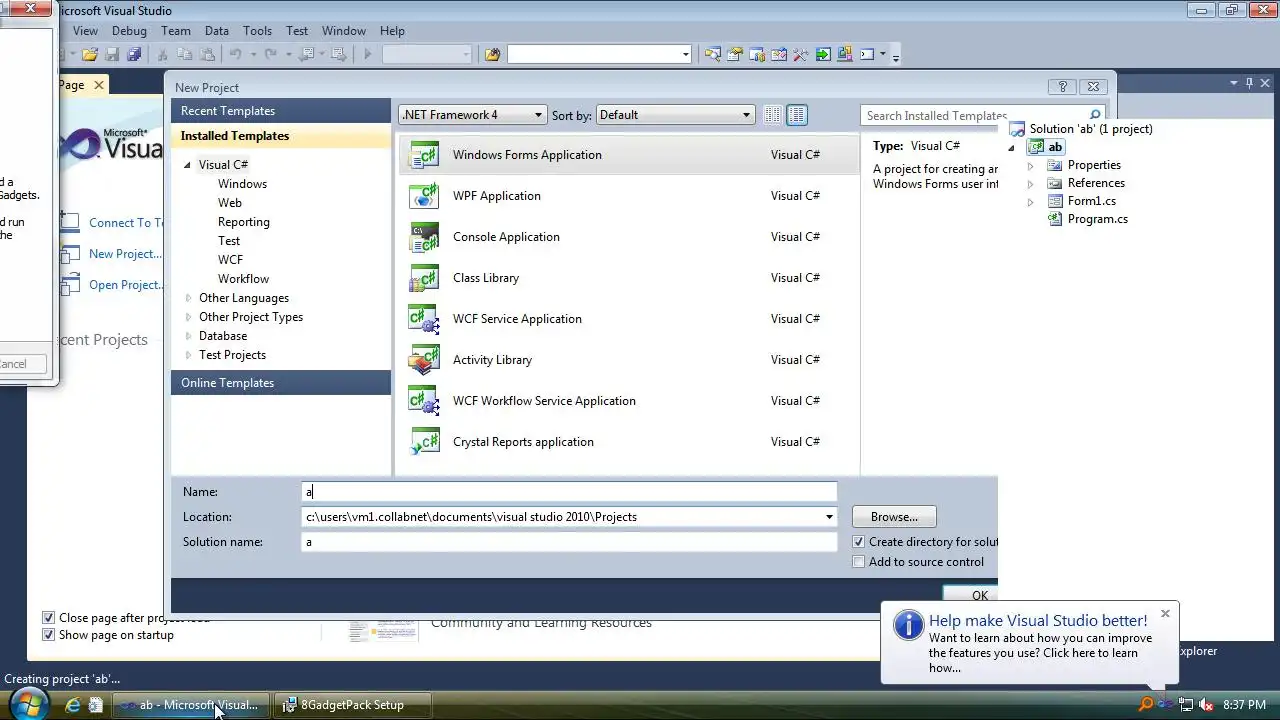1280x720 pixels.
Task: Switch to the Online Templates section
Action: [x=281, y=383]
